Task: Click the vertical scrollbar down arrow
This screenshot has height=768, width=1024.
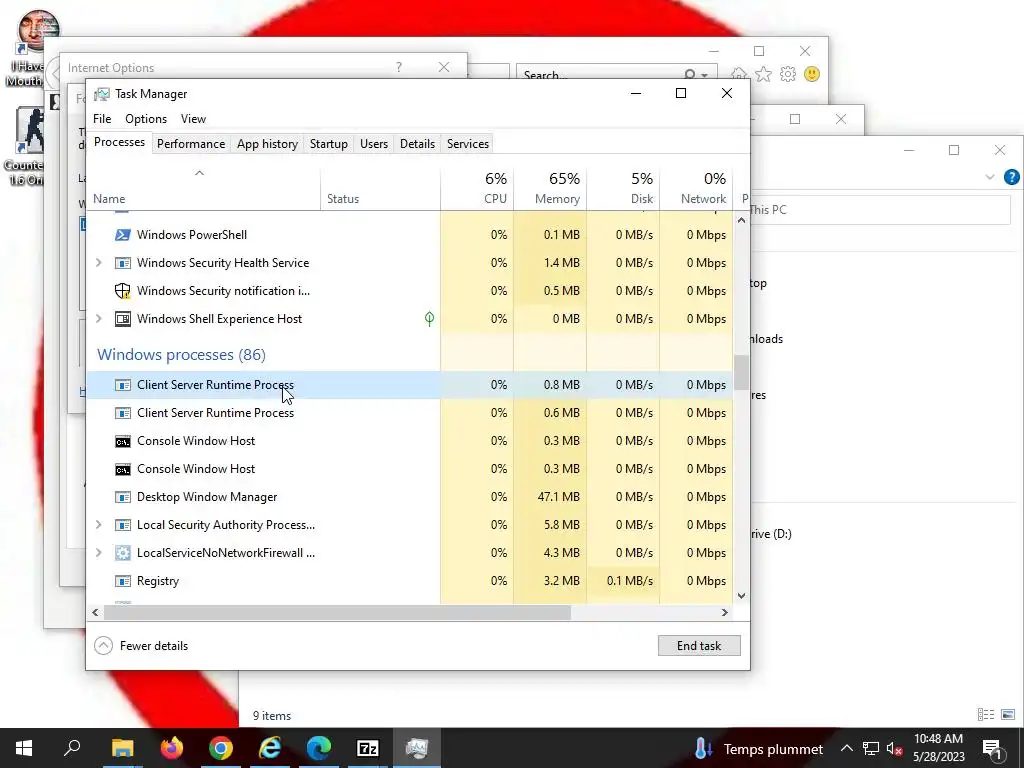Action: coord(741,596)
